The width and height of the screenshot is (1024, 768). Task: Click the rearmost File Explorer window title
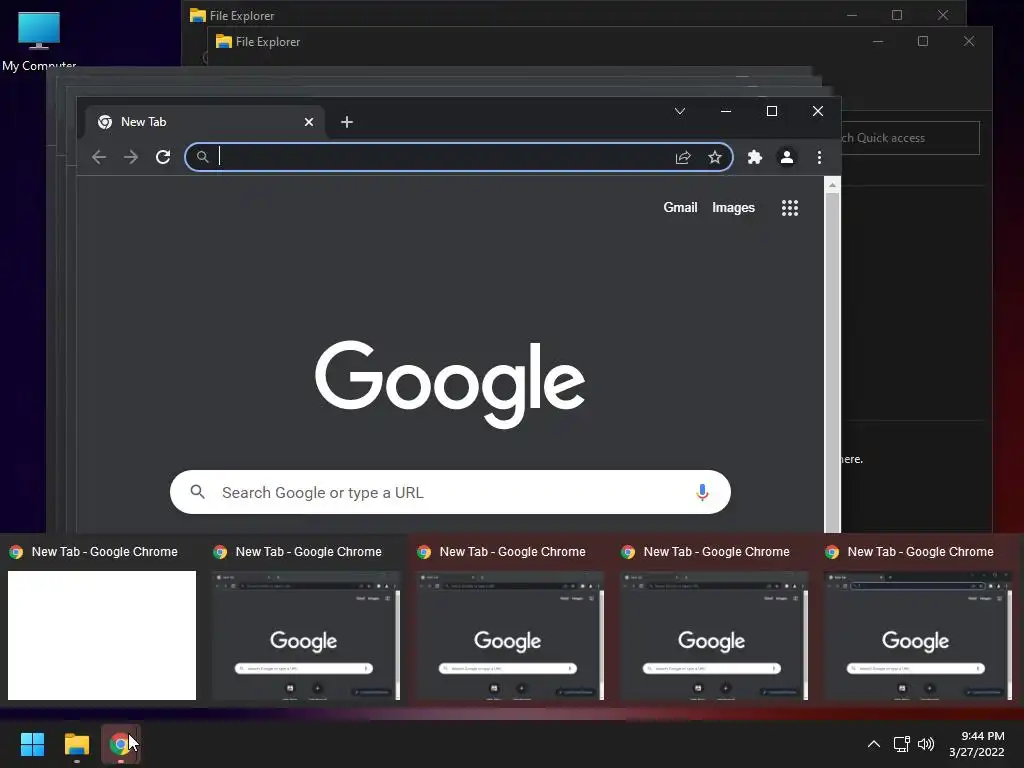coord(242,15)
